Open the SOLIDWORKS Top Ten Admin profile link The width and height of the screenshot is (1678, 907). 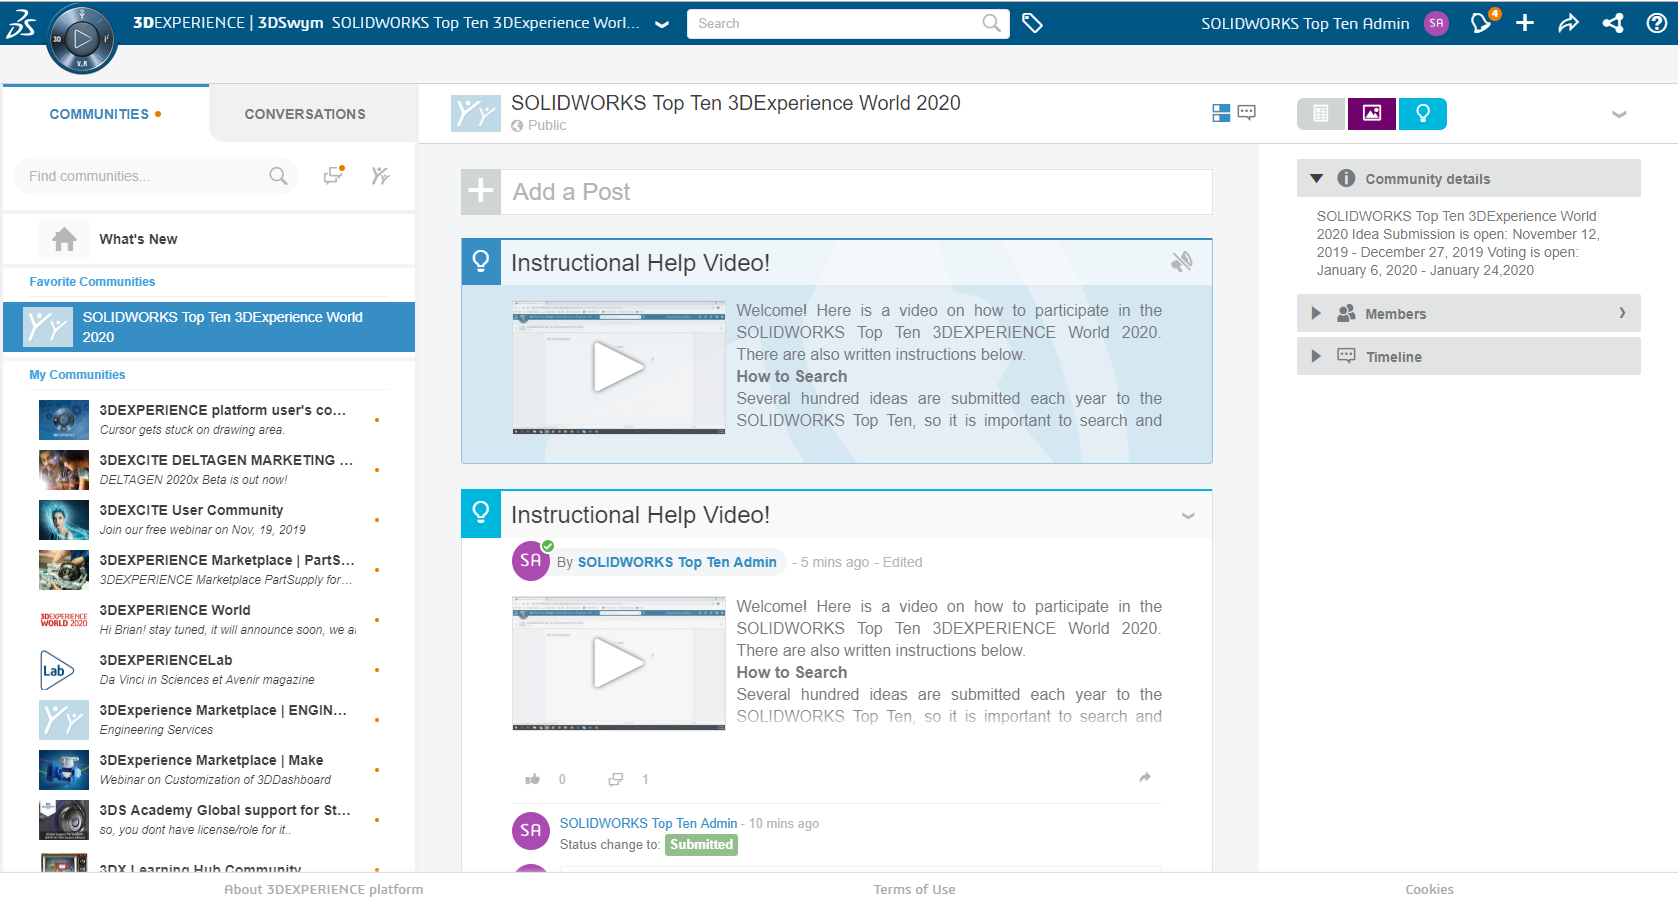677,562
